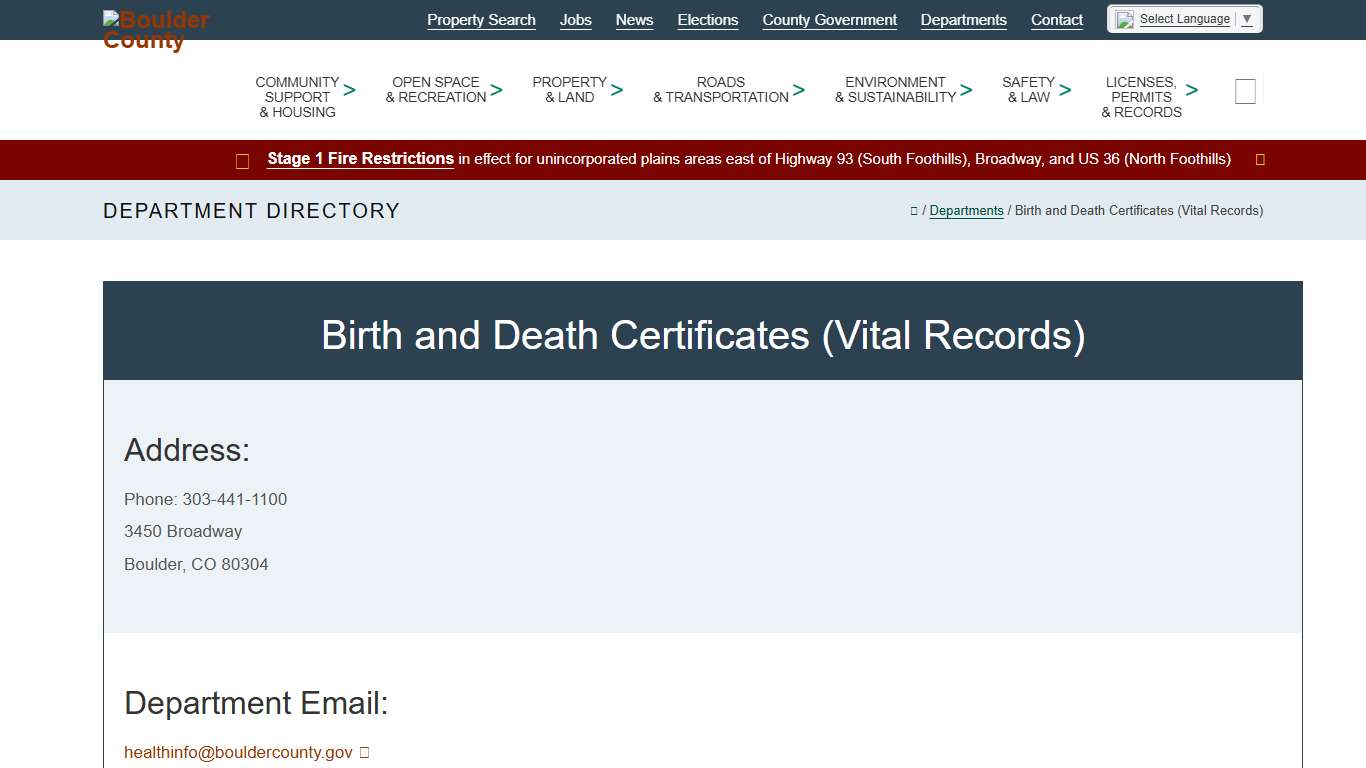Select Elections from the top menu

707,20
